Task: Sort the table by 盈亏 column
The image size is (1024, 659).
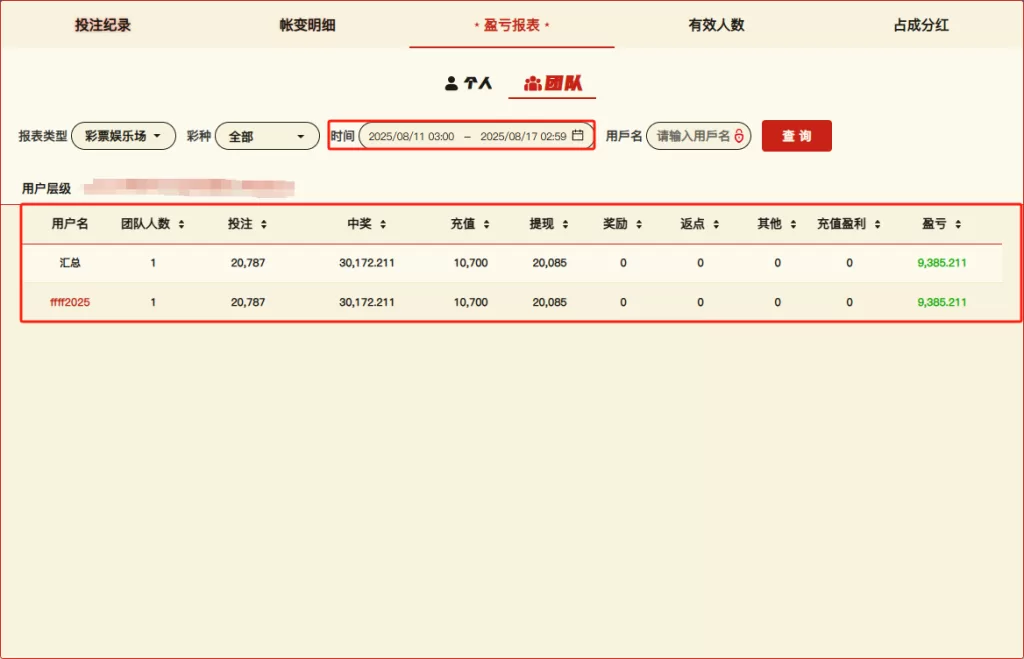Action: click(x=958, y=224)
